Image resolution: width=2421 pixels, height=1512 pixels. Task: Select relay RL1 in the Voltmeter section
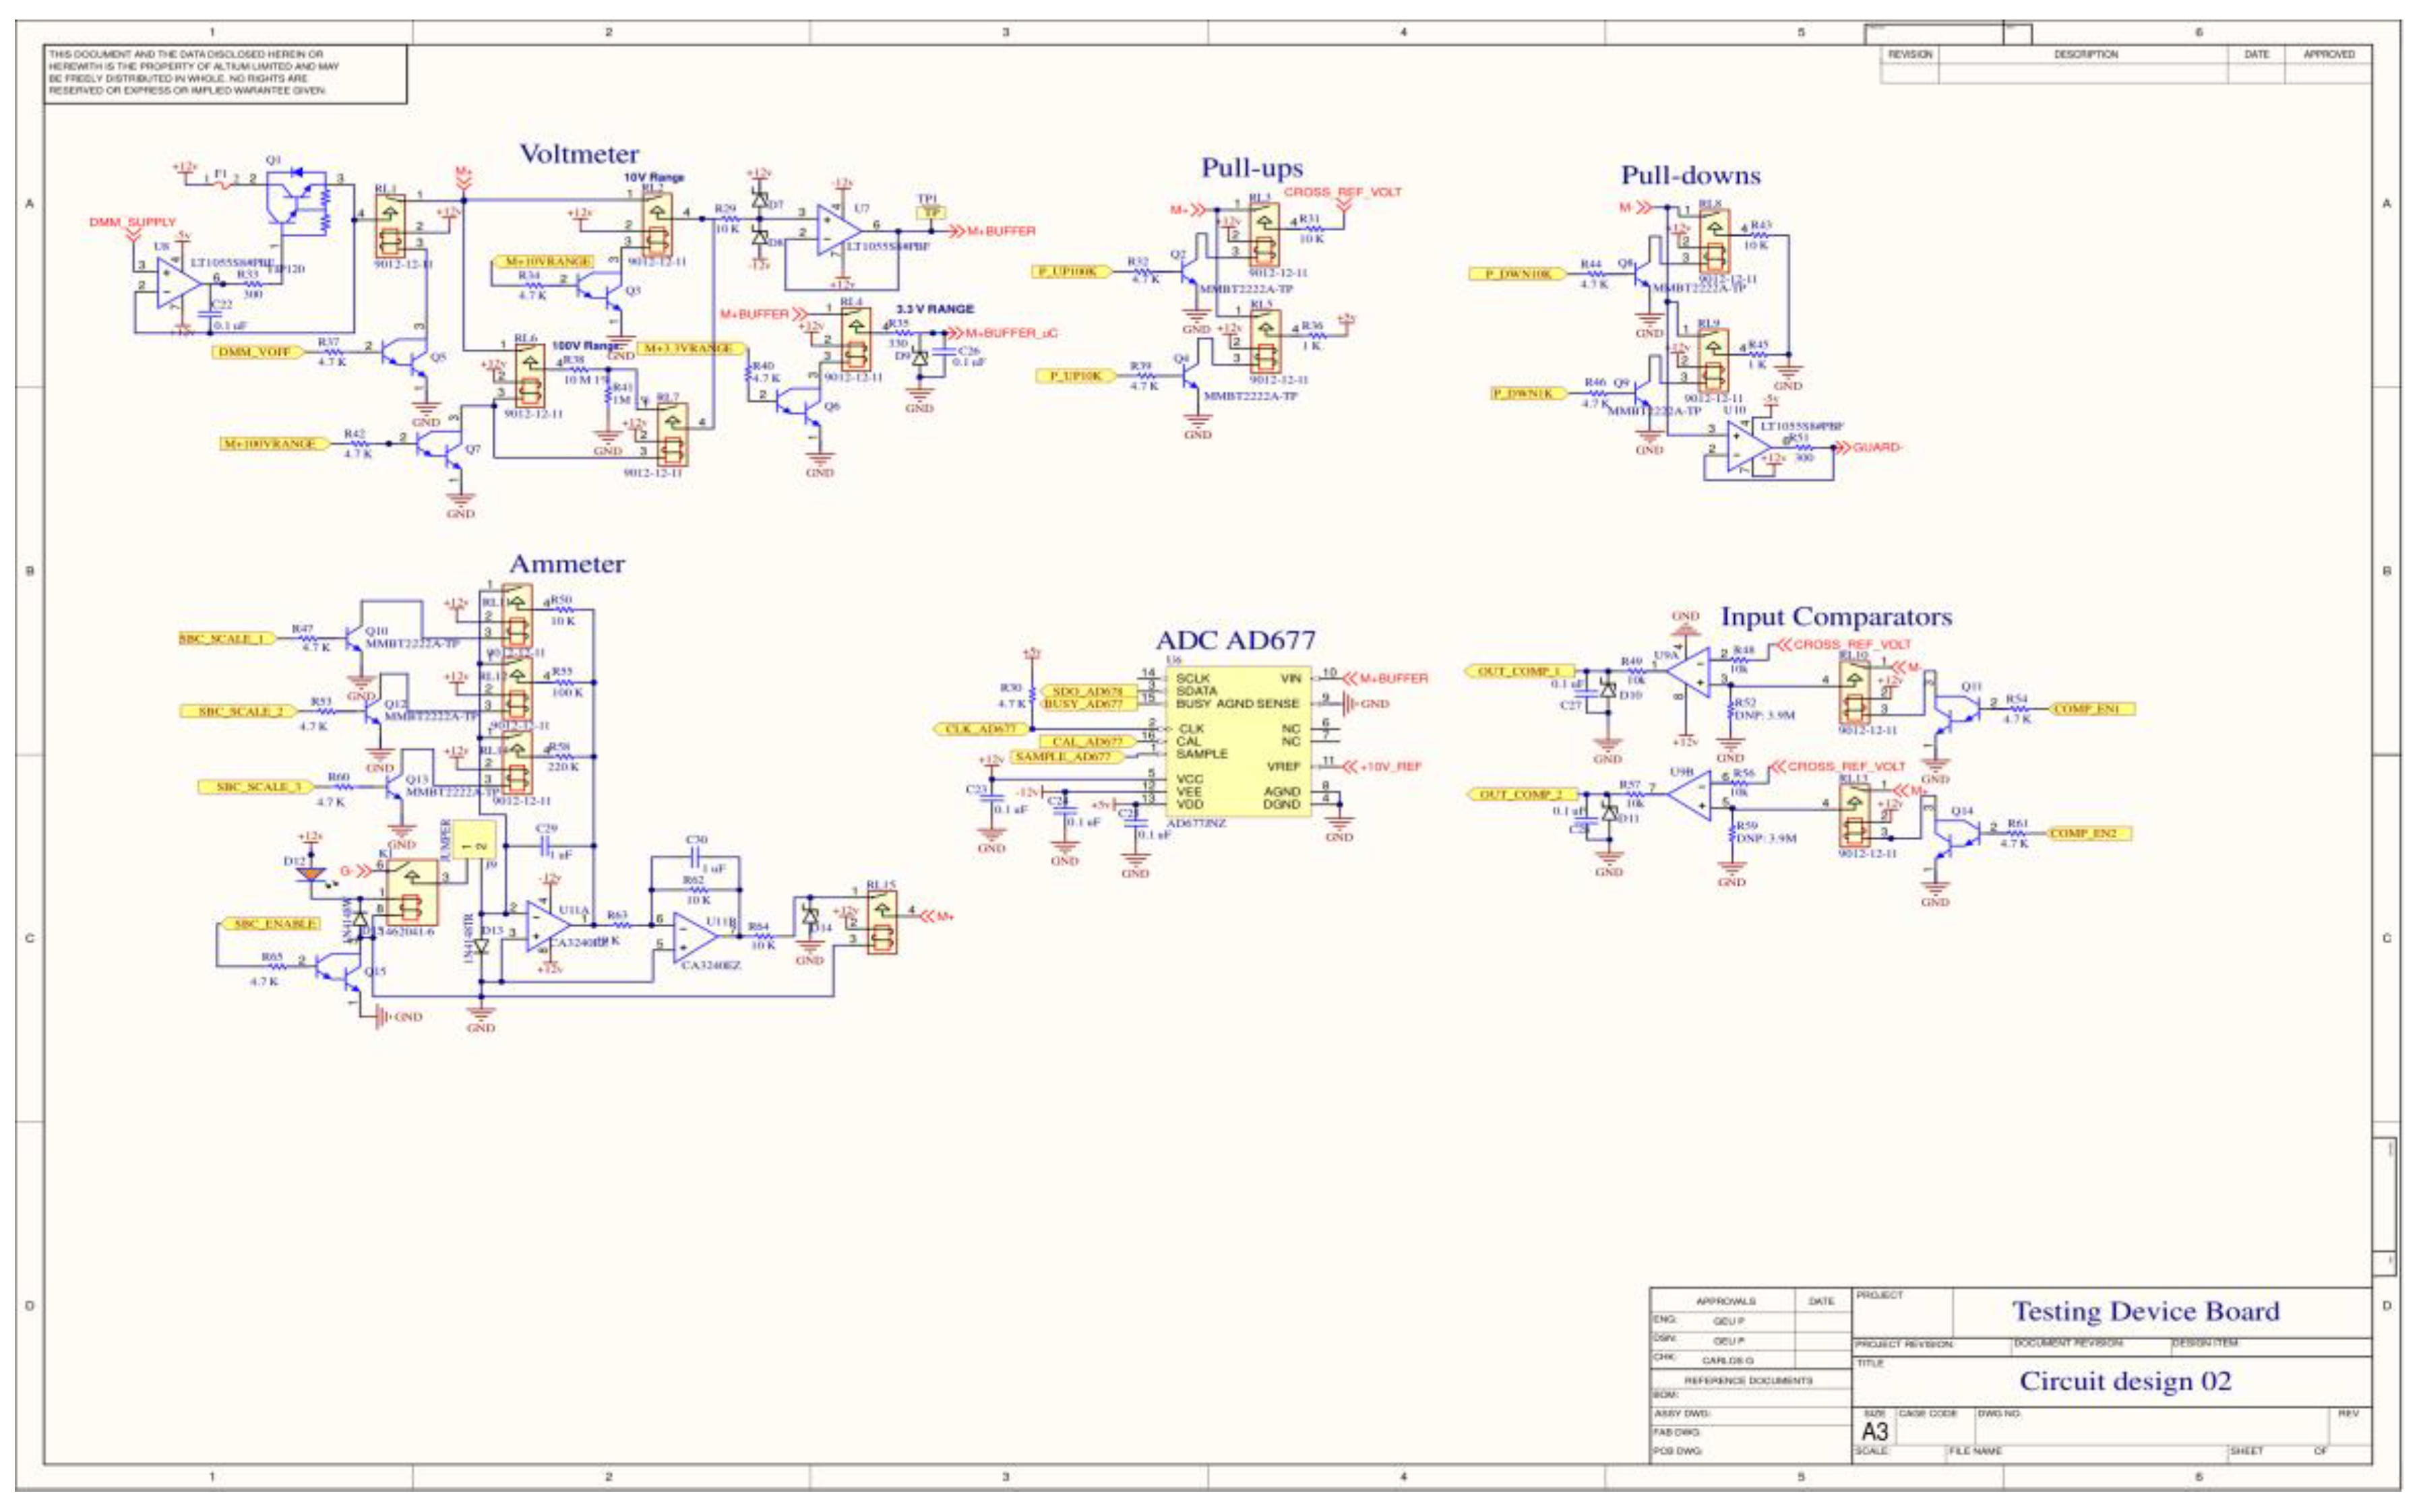(x=390, y=225)
